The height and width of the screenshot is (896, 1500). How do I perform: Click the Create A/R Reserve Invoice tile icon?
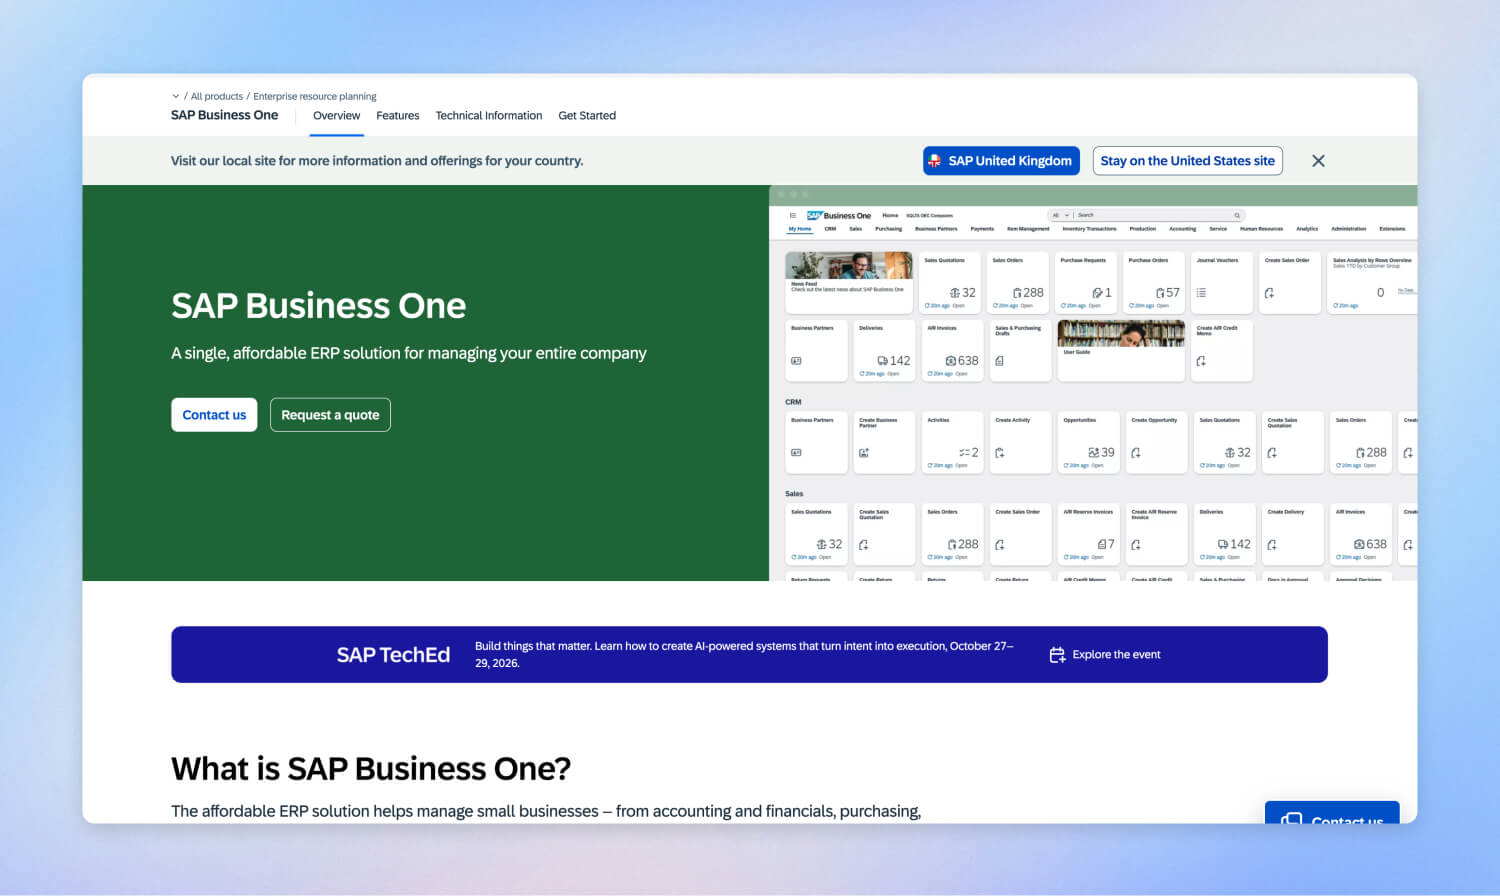pos(1136,545)
